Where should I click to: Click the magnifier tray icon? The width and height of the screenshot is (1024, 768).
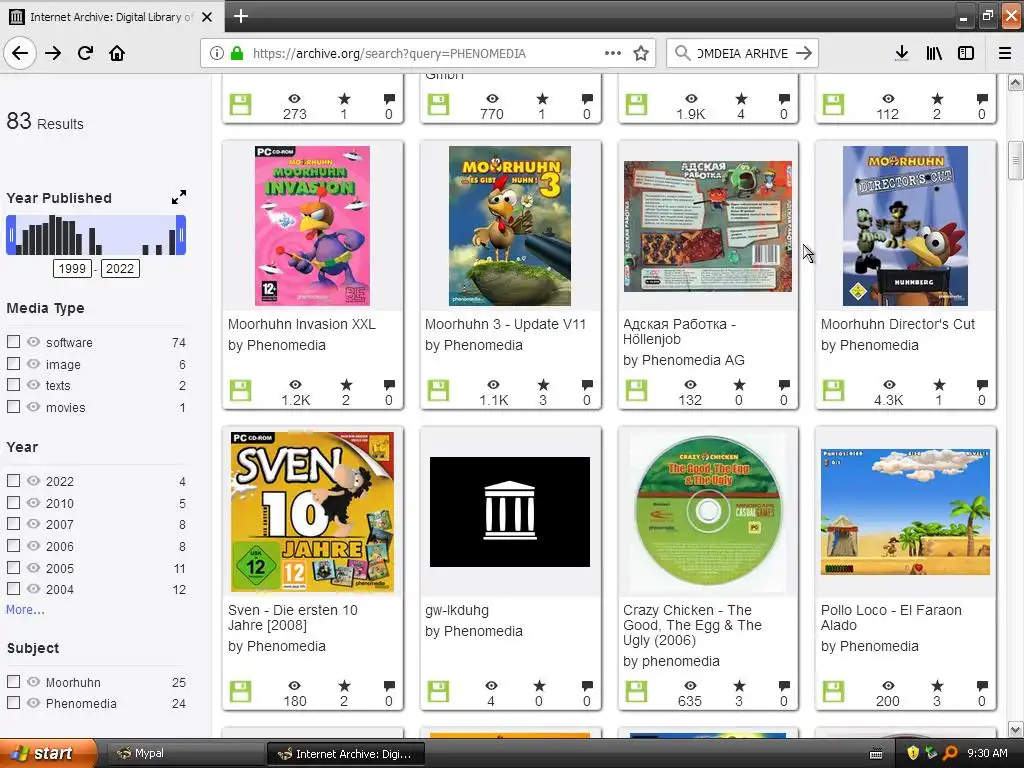pyautogui.click(x=950, y=753)
